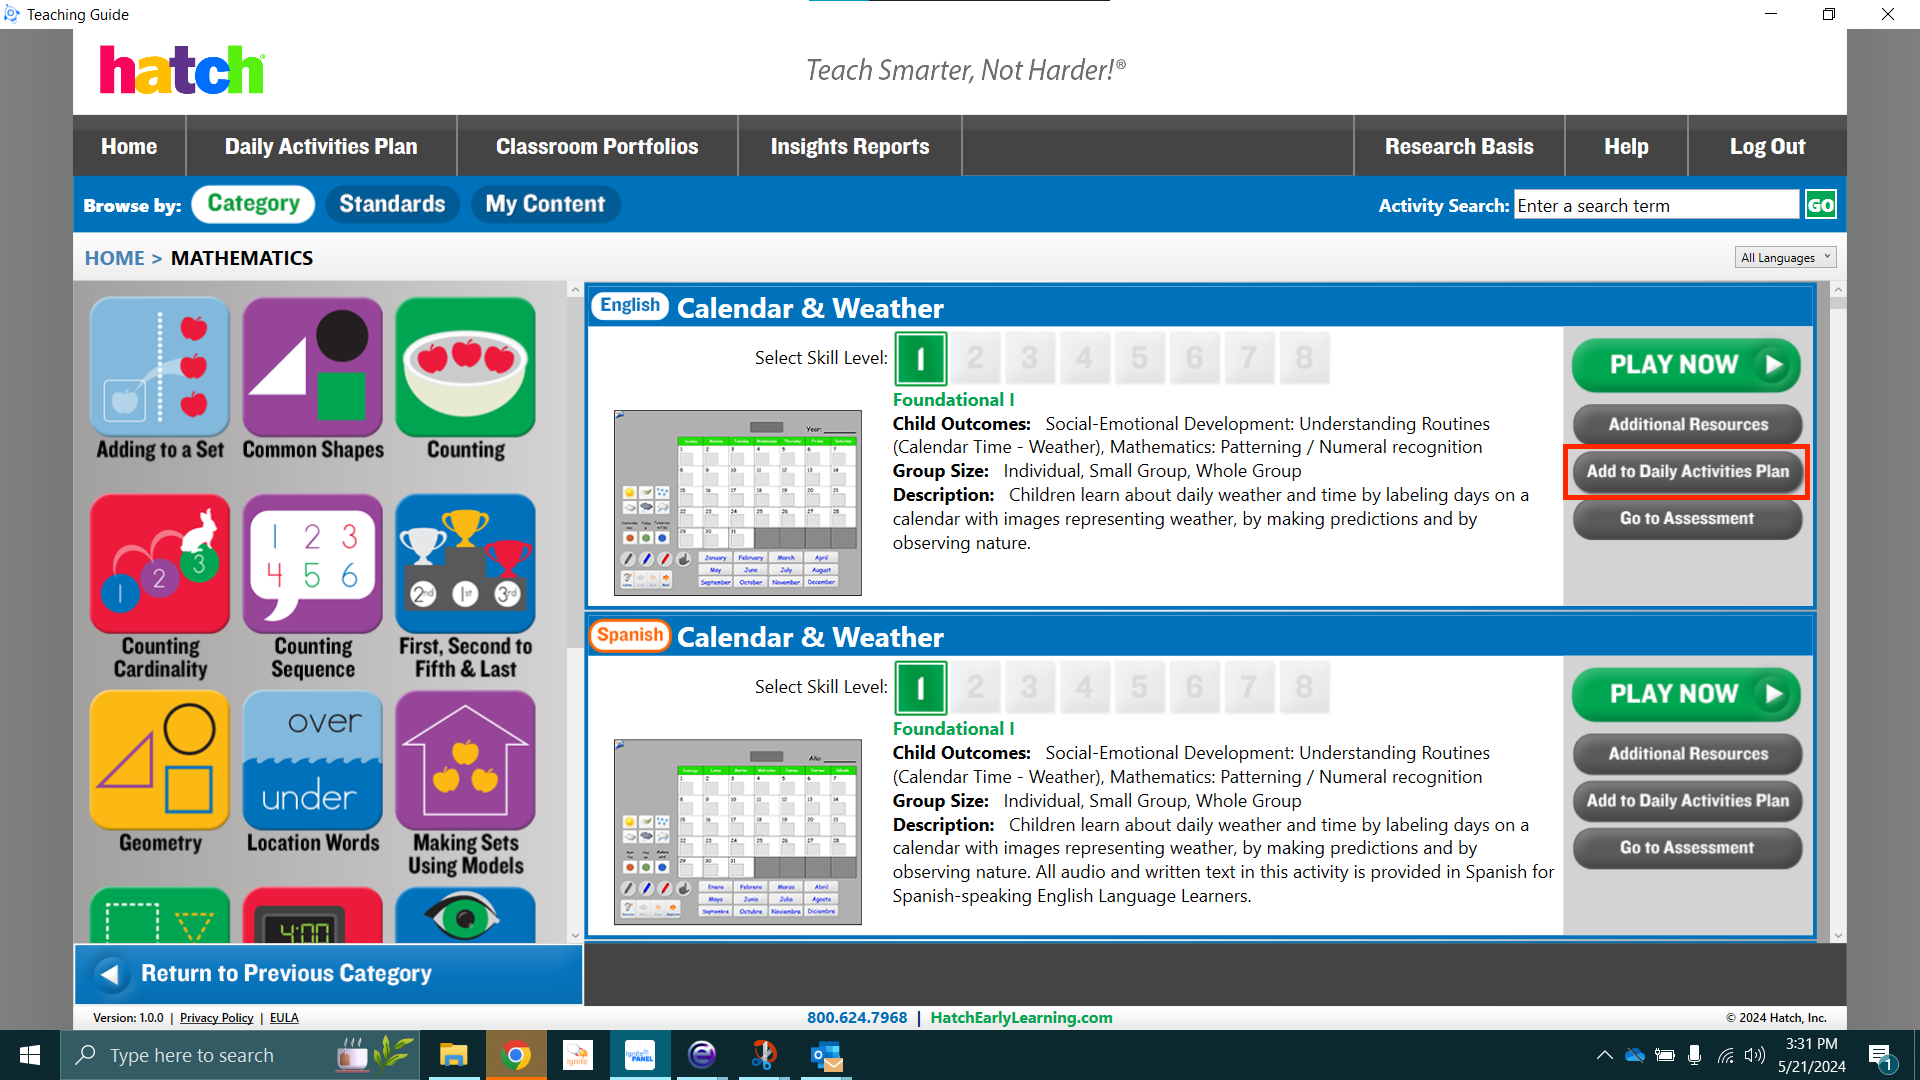Open Google Chrome from taskbar

tap(516, 1055)
